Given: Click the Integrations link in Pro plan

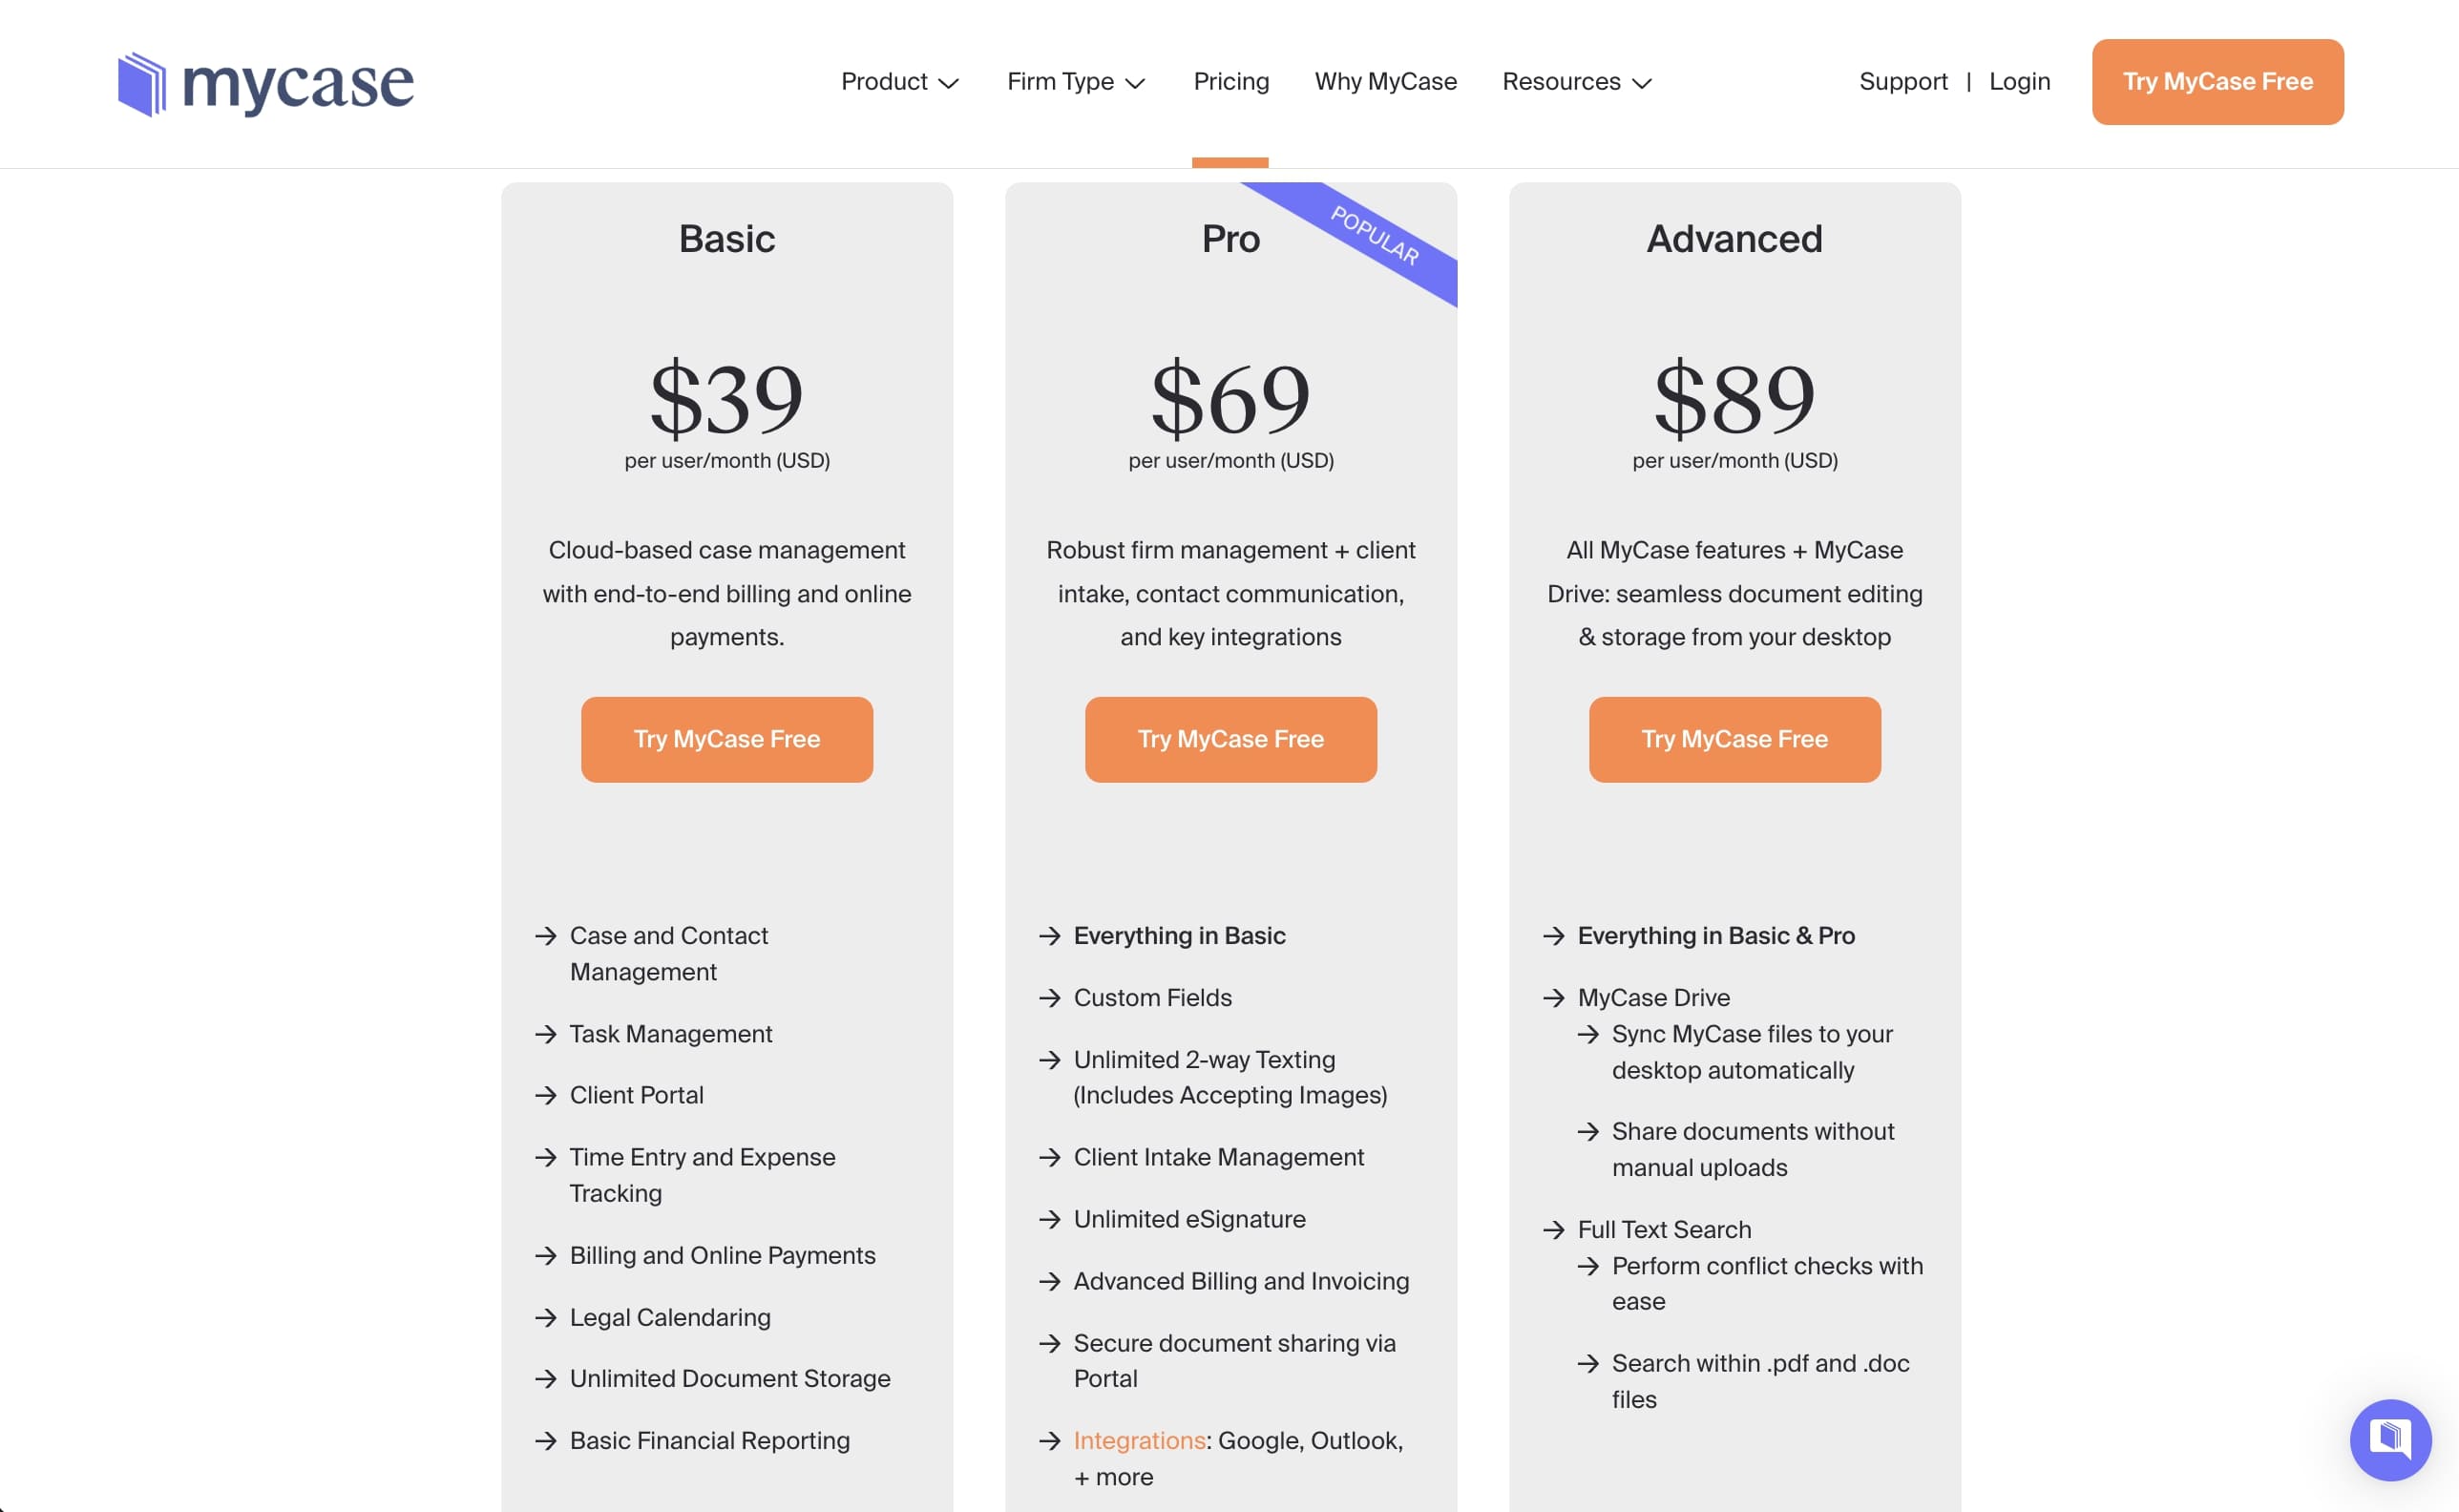Looking at the screenshot, I should pyautogui.click(x=1140, y=1440).
